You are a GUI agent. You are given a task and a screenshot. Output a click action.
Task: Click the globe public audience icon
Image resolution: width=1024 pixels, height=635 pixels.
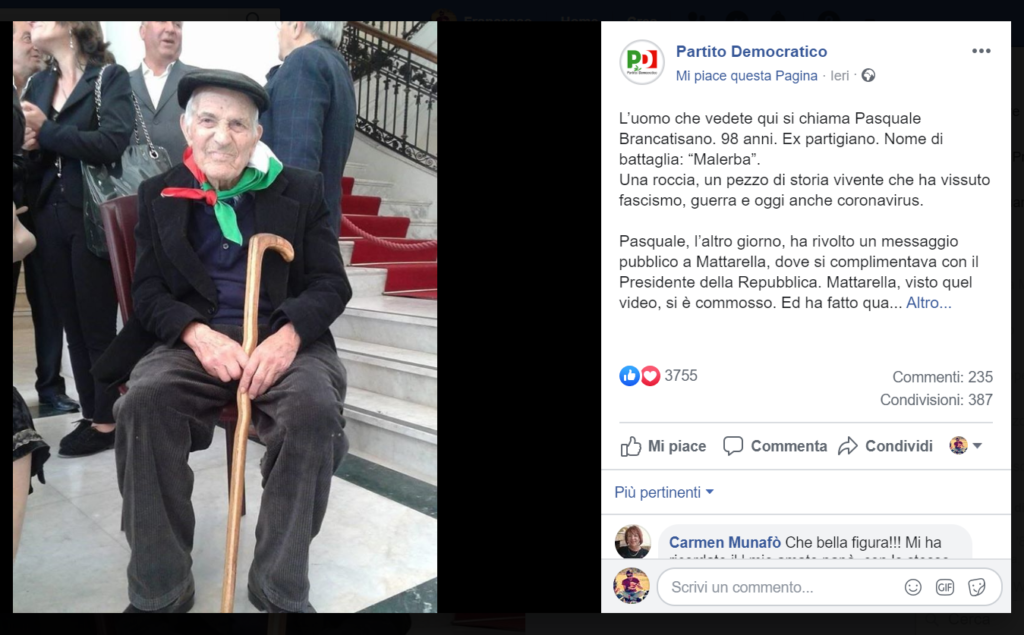[x=868, y=75]
